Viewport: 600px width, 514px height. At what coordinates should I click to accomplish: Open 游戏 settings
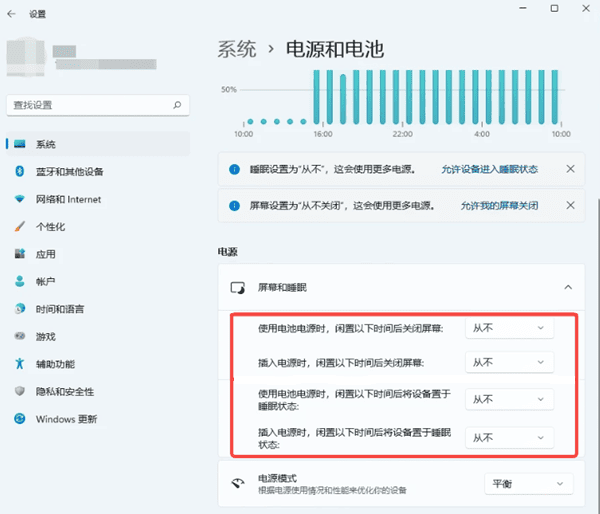(98, 336)
